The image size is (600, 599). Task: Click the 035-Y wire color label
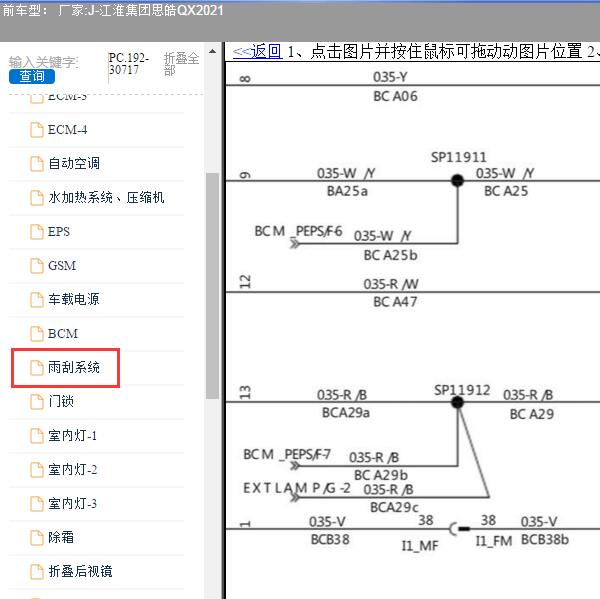coord(390,77)
